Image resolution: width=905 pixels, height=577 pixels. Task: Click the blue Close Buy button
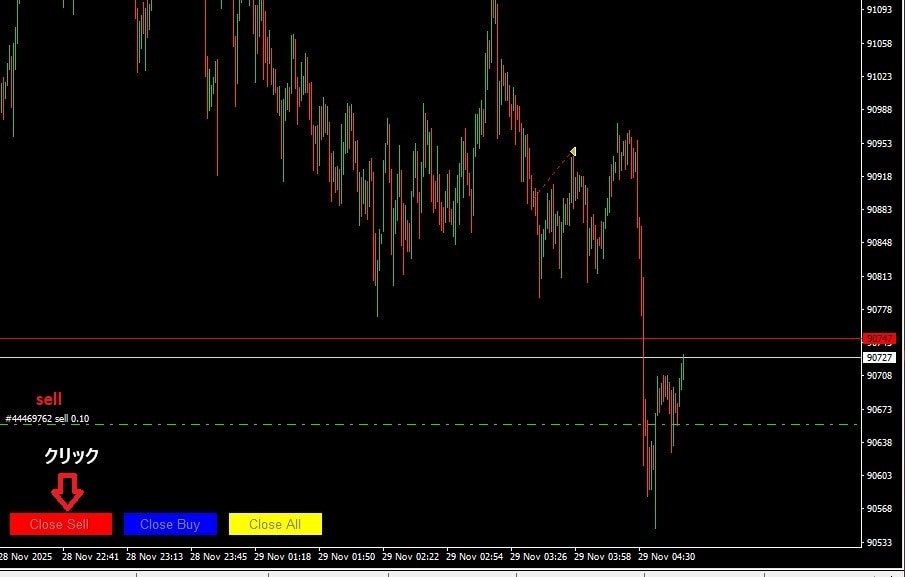coord(170,524)
